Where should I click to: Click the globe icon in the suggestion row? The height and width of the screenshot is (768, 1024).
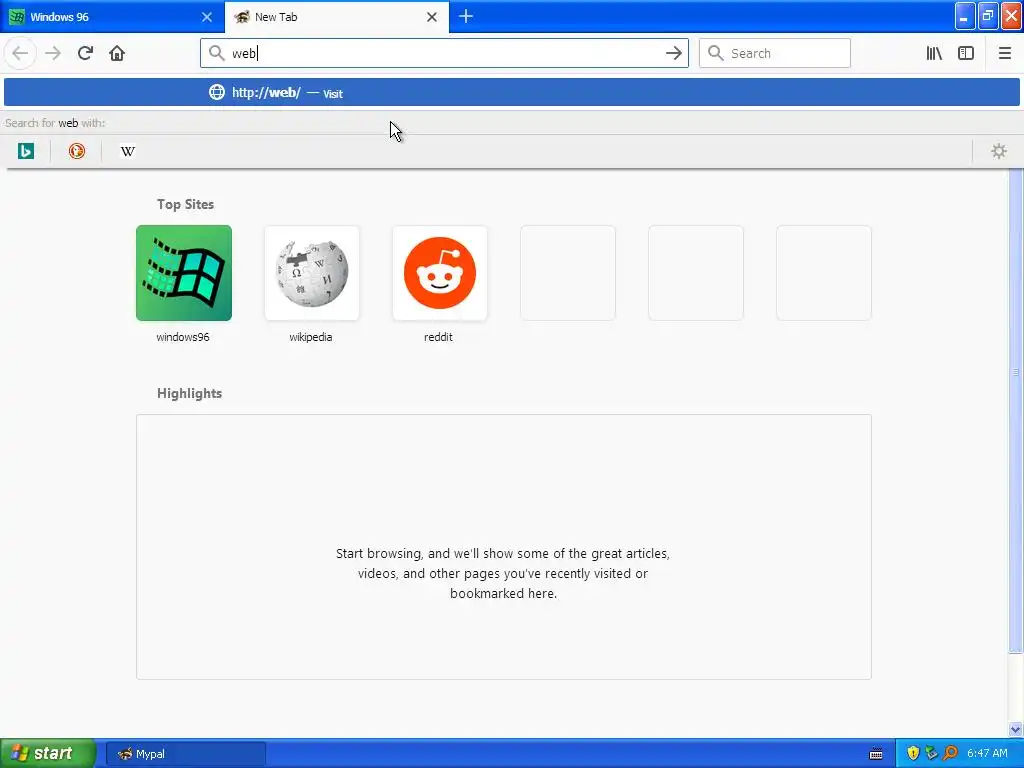pyautogui.click(x=217, y=92)
